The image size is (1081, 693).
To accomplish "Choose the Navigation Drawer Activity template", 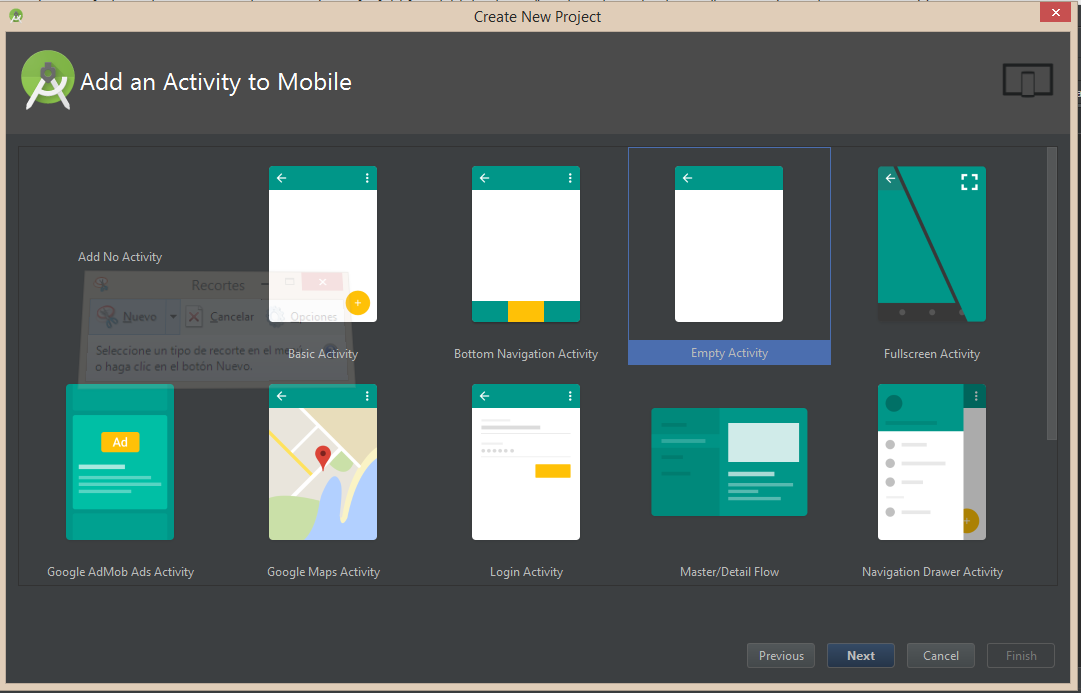I will [931, 462].
